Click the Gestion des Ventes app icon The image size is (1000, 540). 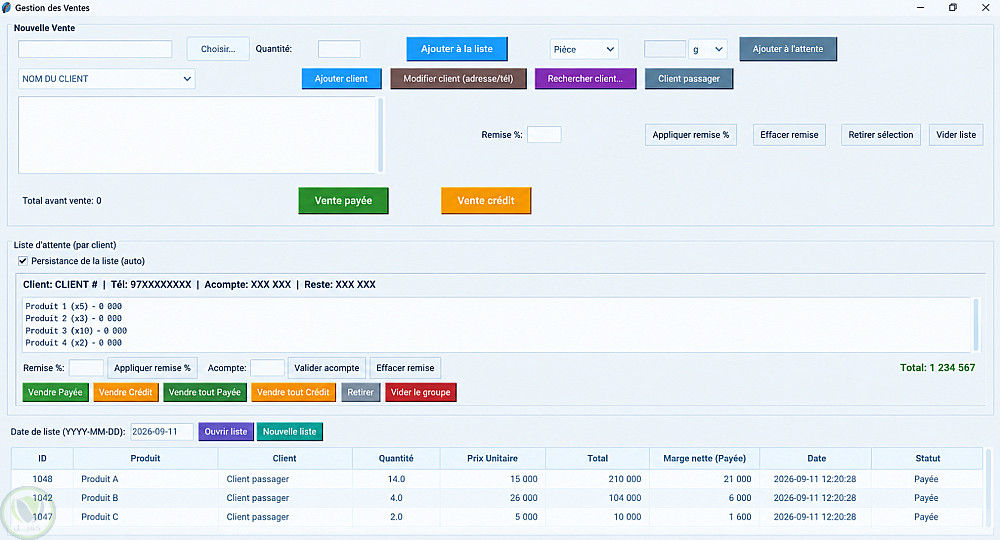click(x=6, y=8)
